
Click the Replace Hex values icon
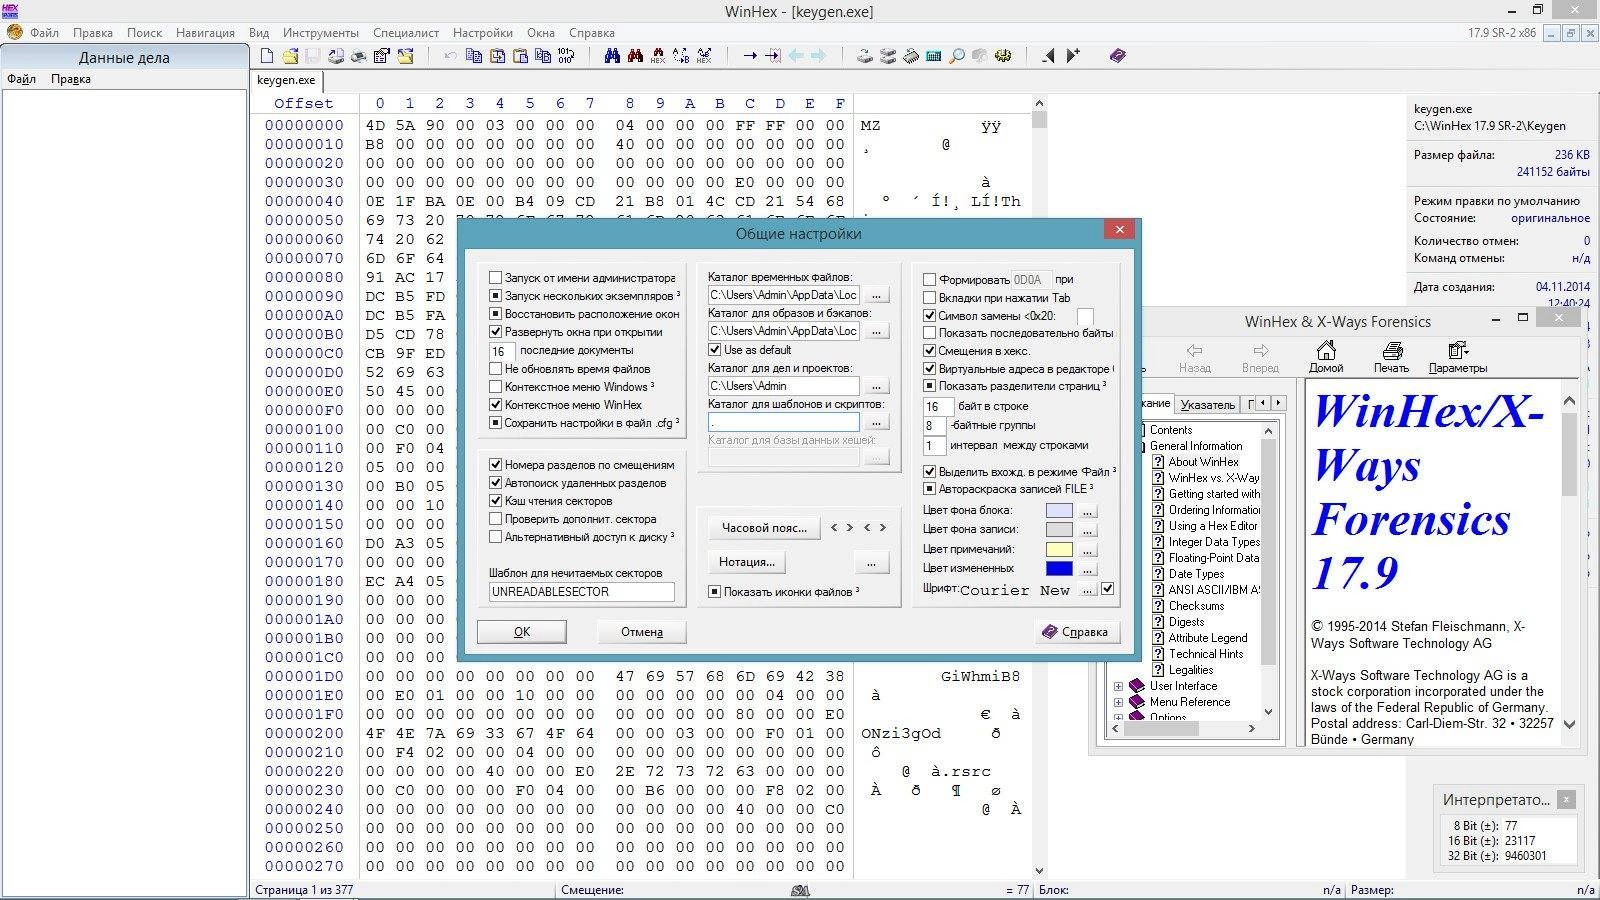703,56
